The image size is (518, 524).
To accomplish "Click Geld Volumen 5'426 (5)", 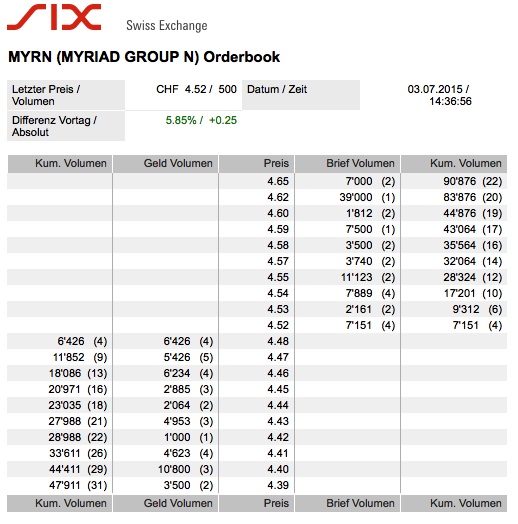I will [188, 357].
